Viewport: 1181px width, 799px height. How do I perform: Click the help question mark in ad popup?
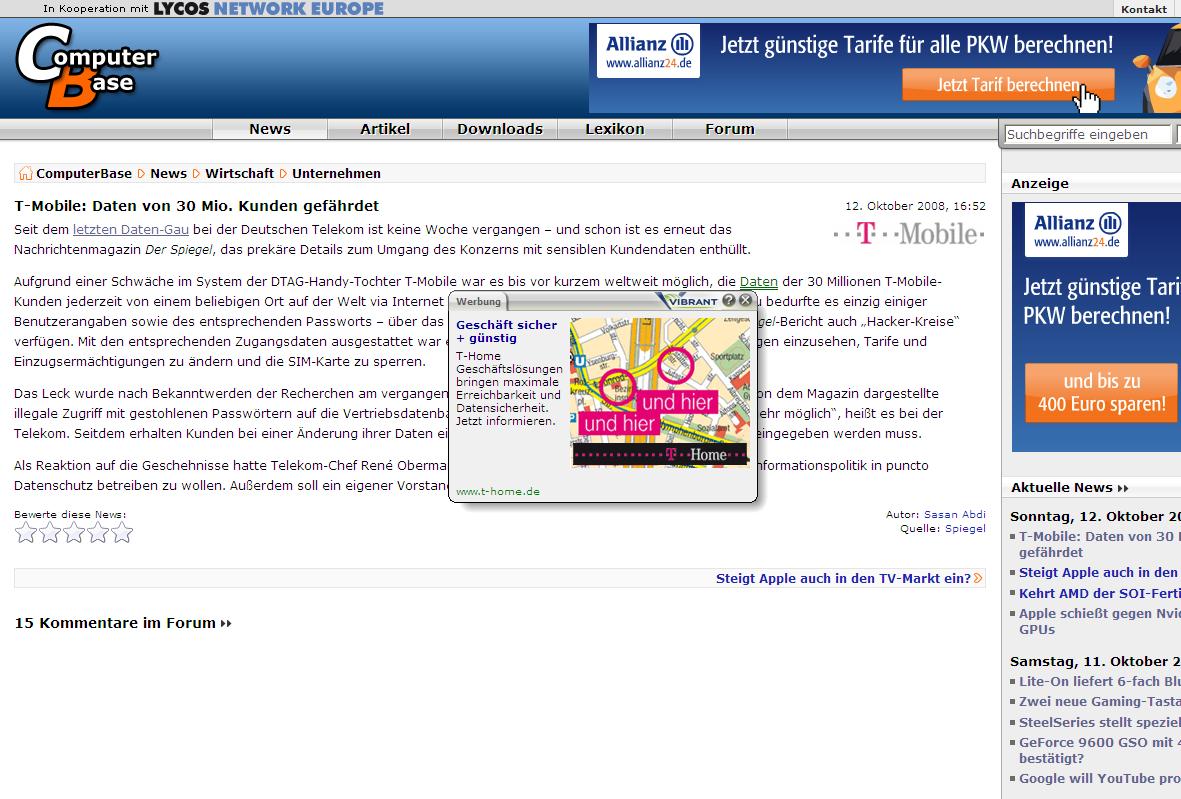[728, 300]
